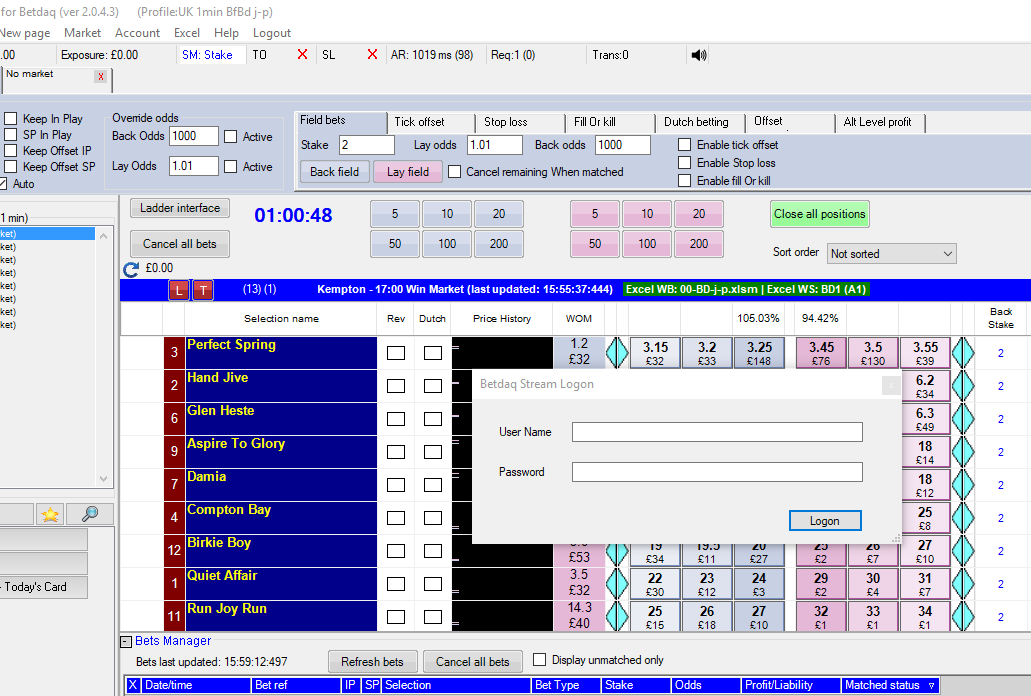Screen dimensions: 1031x696
Task: Click right cyan diamond on Glen Heste row
Action: [963, 418]
